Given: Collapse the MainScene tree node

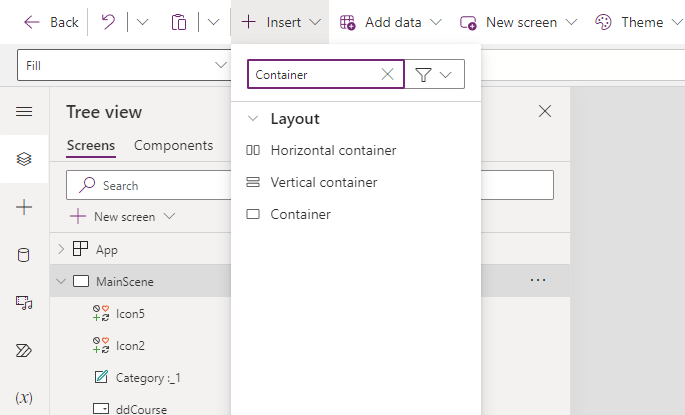Looking at the screenshot, I should tap(61, 281).
